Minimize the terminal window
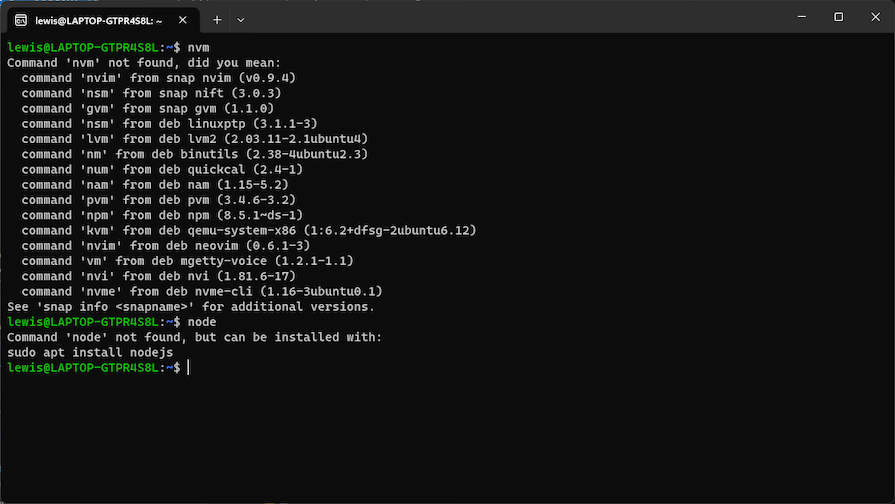 click(792, 17)
